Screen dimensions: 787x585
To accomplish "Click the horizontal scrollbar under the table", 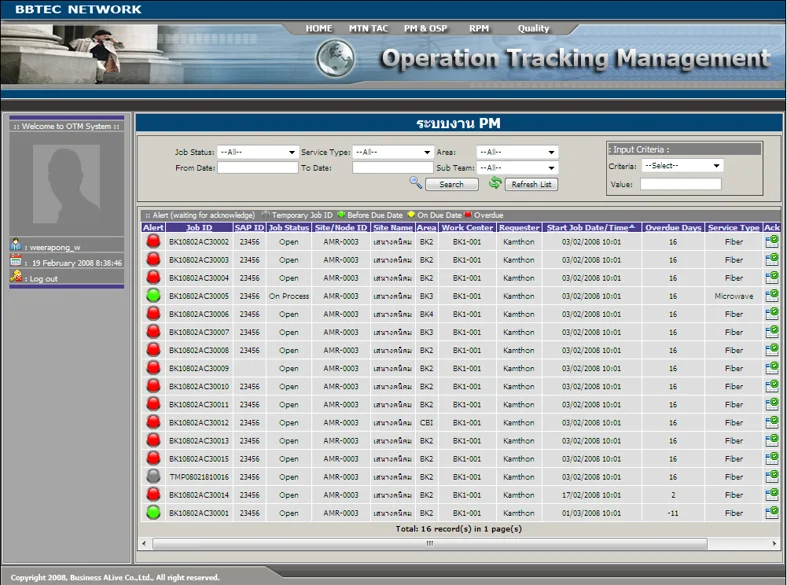I will coord(430,543).
